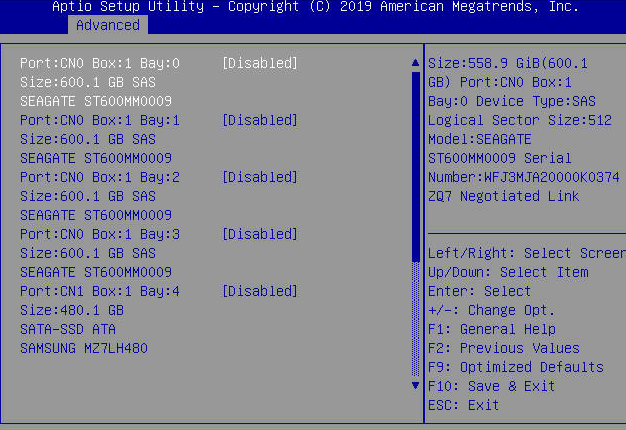This screenshot has height=430, width=626.
Task: Open the [Disabled] option for Box:1 Bay:2
Action: pyautogui.click(x=260, y=177)
